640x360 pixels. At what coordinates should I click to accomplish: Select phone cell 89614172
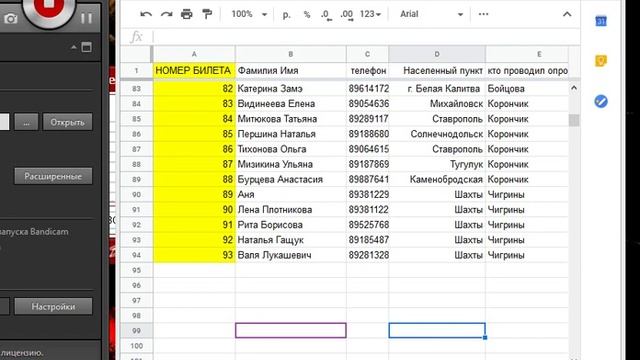tap(367, 89)
